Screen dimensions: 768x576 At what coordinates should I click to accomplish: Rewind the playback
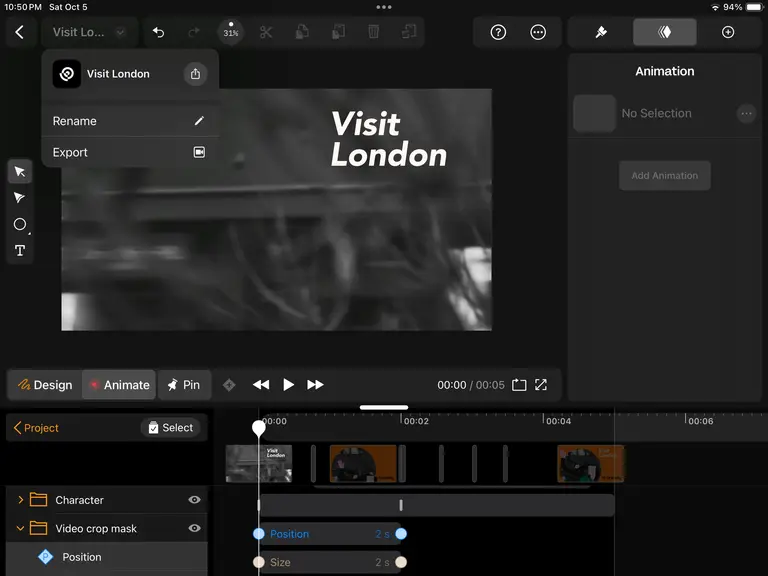pyautogui.click(x=261, y=385)
